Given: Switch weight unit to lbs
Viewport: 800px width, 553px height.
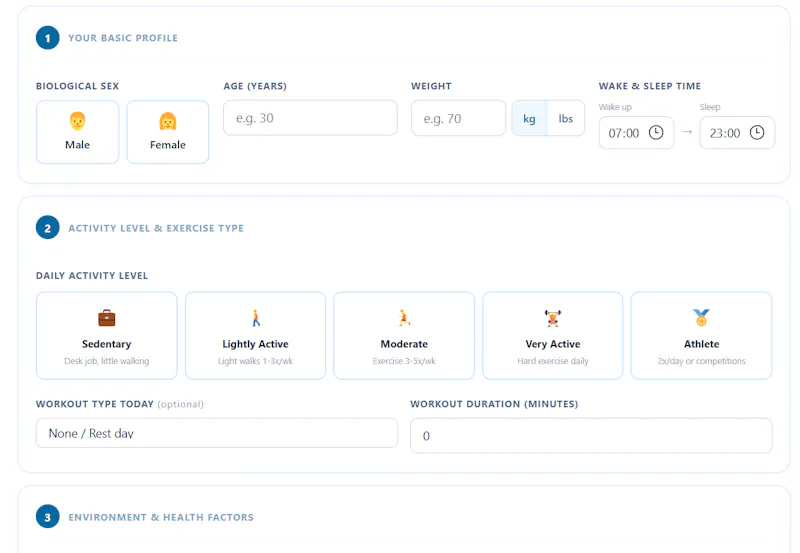Looking at the screenshot, I should 566,118.
